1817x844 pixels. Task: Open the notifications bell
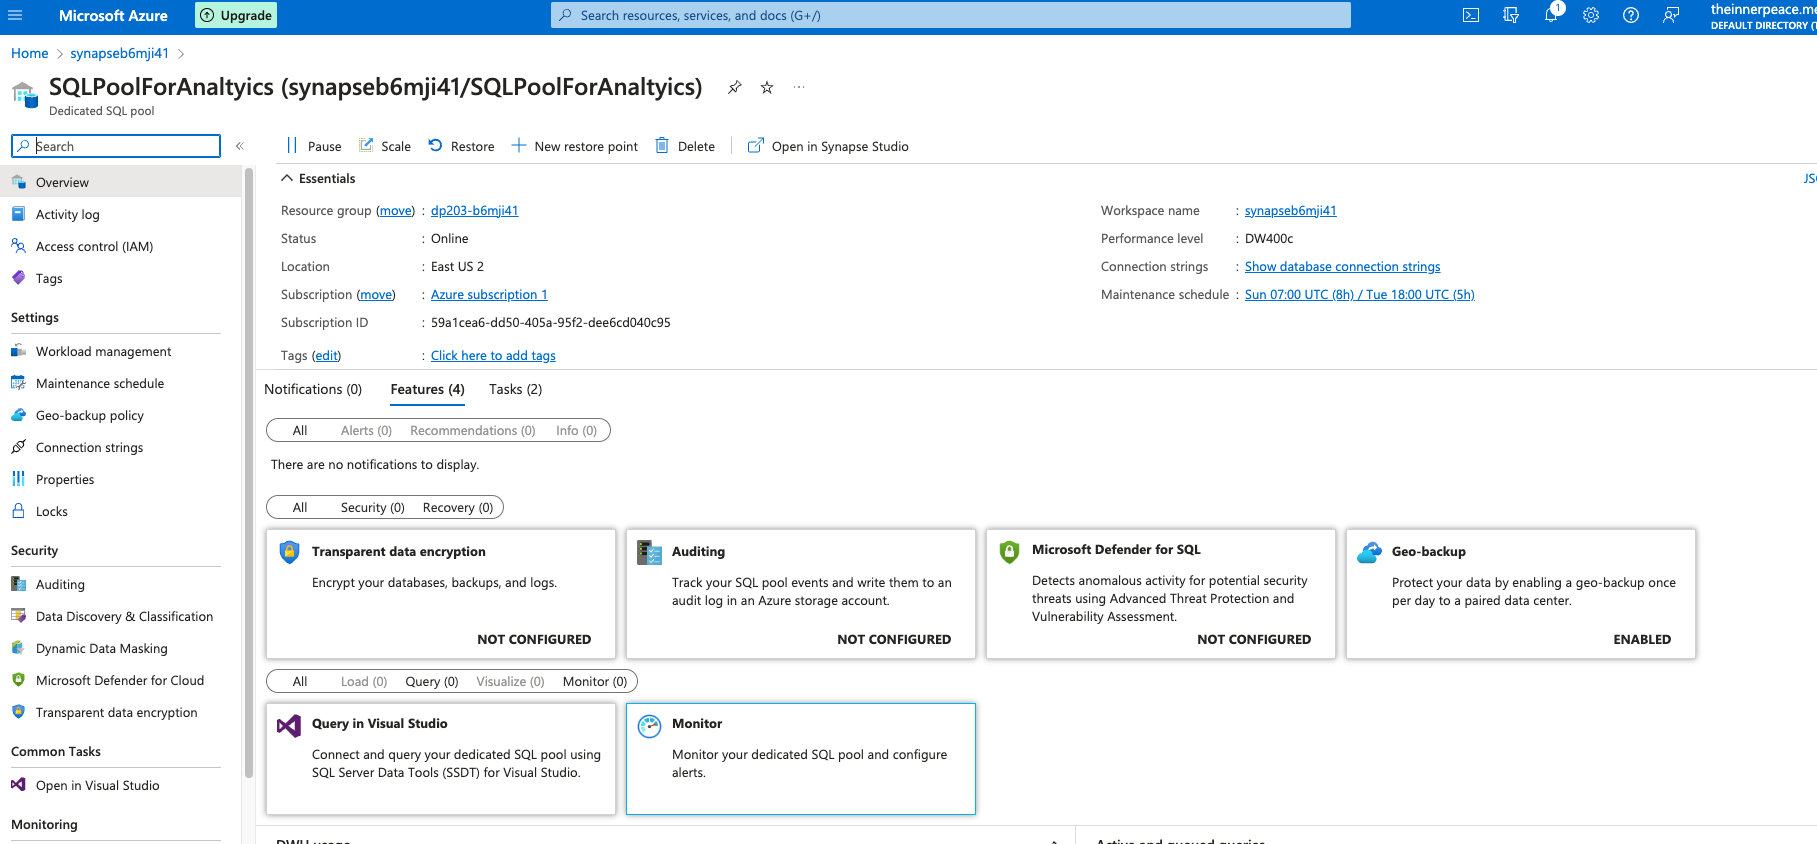1551,15
